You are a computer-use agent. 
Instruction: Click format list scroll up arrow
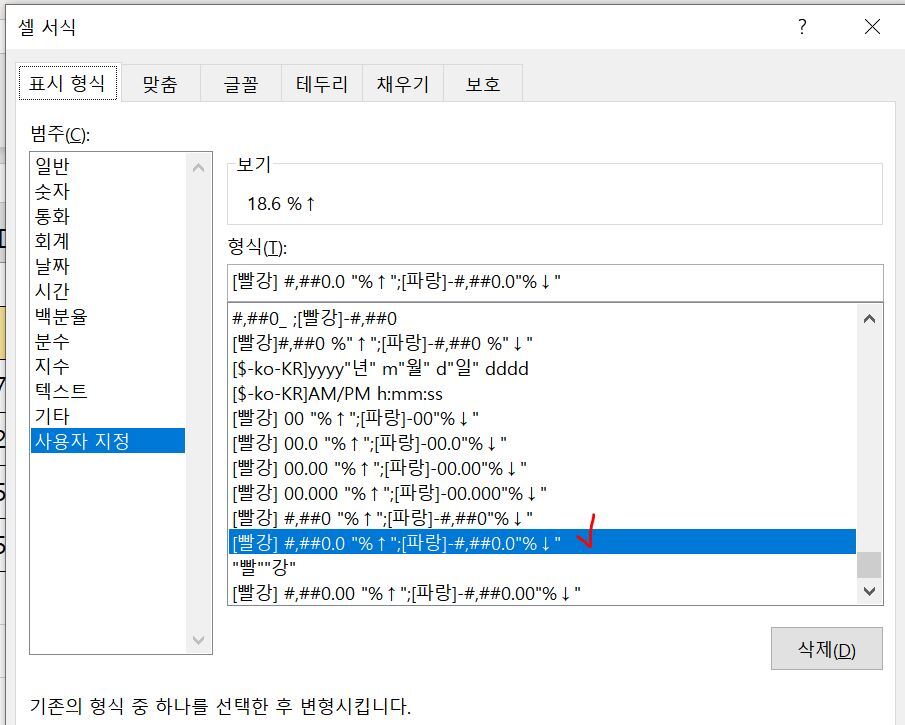coord(869,319)
